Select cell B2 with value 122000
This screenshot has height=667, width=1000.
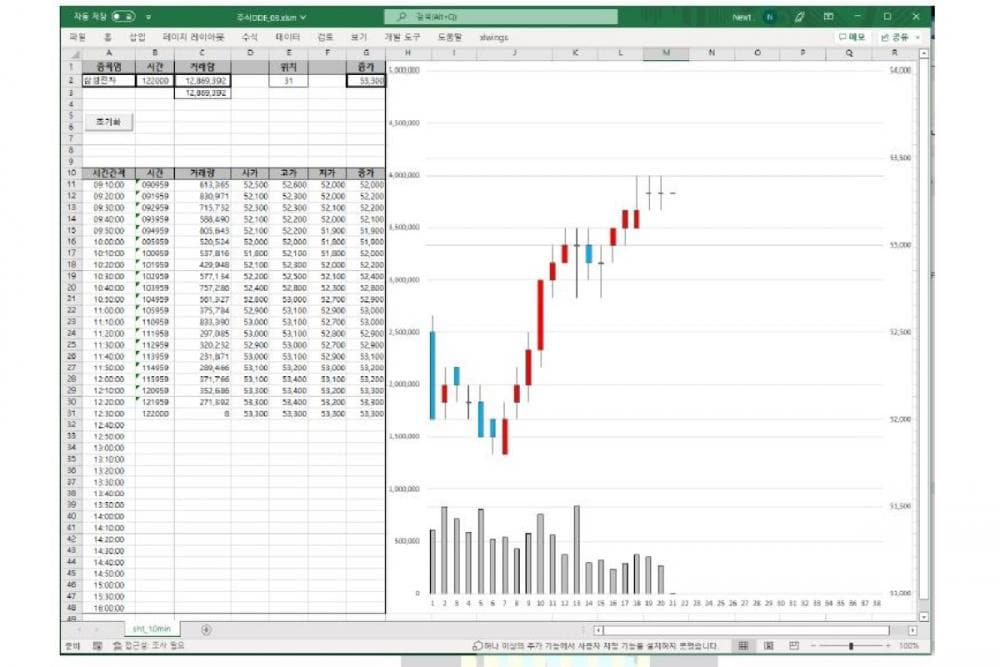(155, 81)
